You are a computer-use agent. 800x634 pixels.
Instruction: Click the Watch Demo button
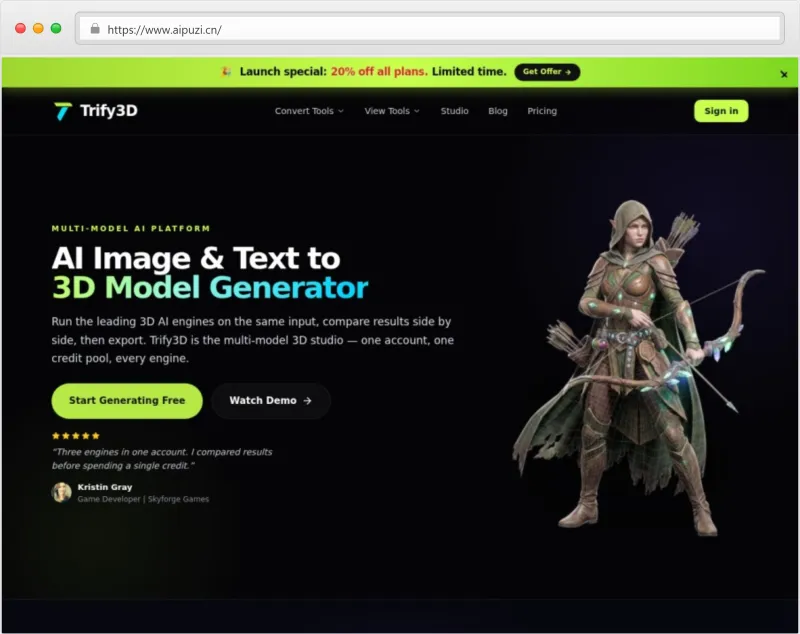pyautogui.click(x=270, y=400)
